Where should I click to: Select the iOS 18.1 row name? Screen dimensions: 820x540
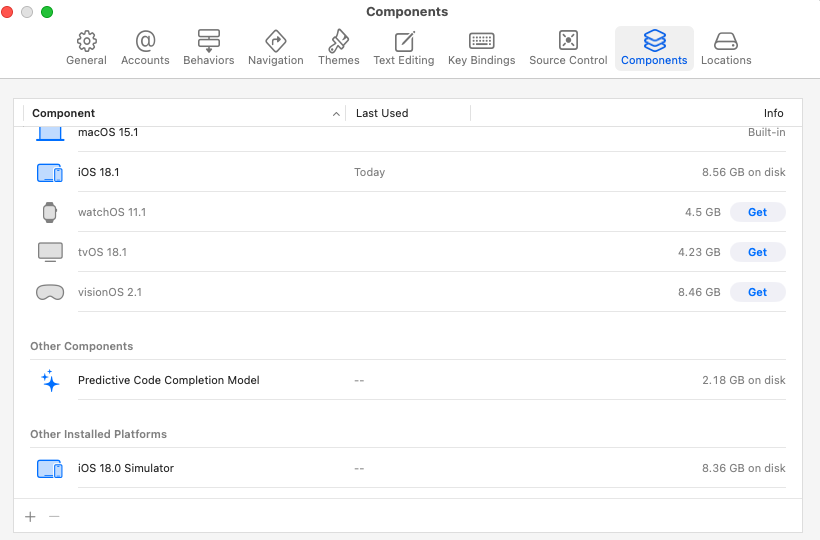pyautogui.click(x=98, y=172)
